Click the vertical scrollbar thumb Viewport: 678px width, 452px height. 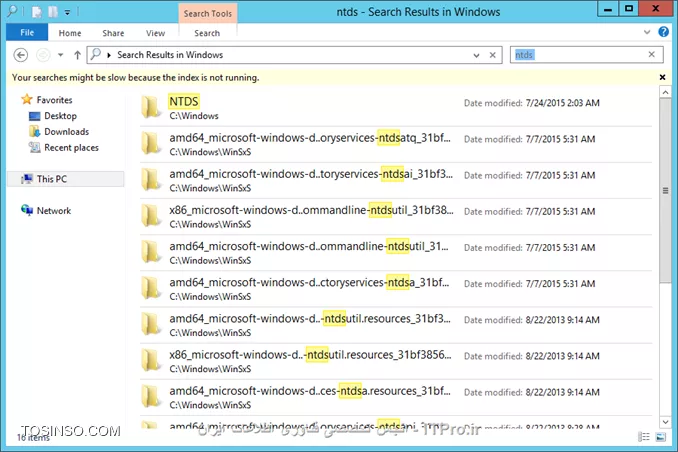[x=665, y=191]
